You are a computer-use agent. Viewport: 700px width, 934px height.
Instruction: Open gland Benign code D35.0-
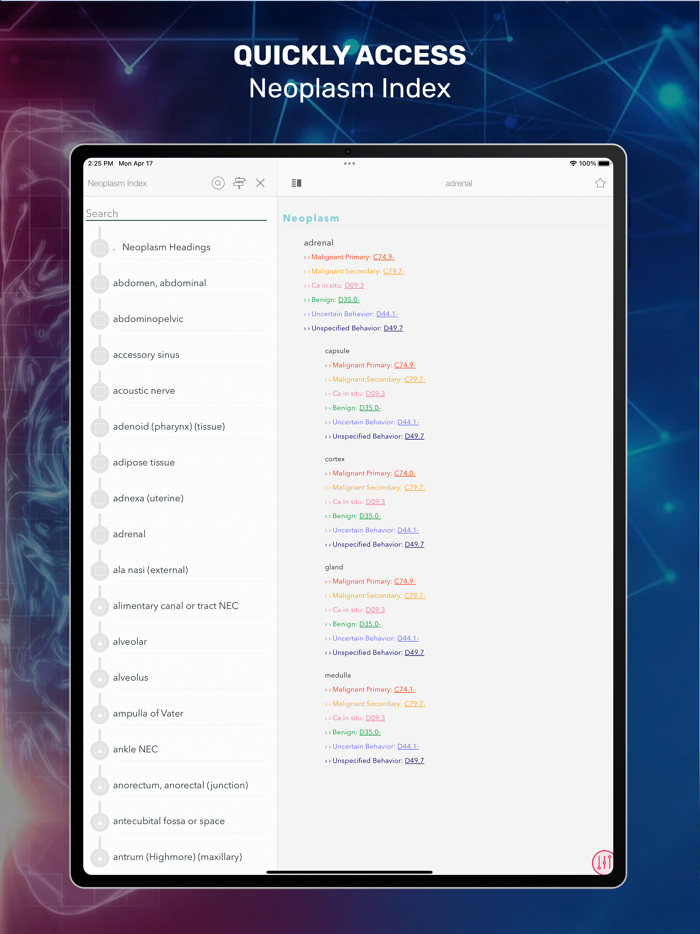coord(370,624)
